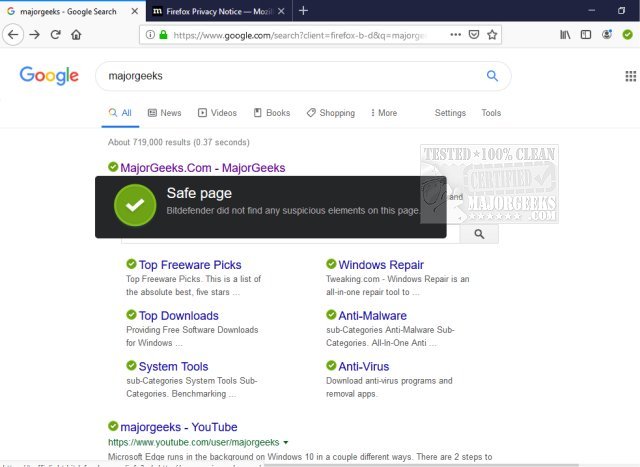The height and width of the screenshot is (467, 640).
Task: Click 'About 719,000 results' stats text
Action: [178, 142]
